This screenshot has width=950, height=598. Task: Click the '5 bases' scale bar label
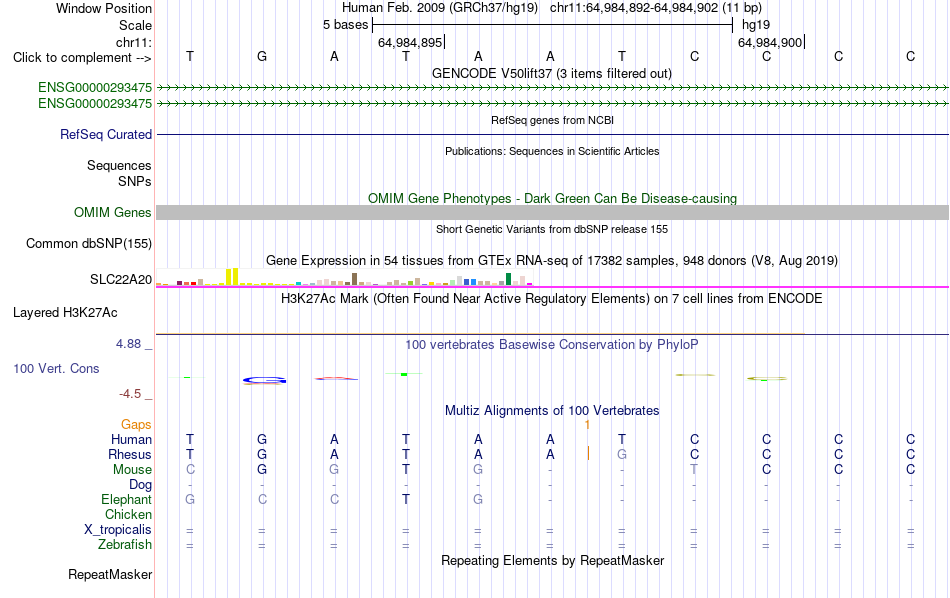pos(345,25)
